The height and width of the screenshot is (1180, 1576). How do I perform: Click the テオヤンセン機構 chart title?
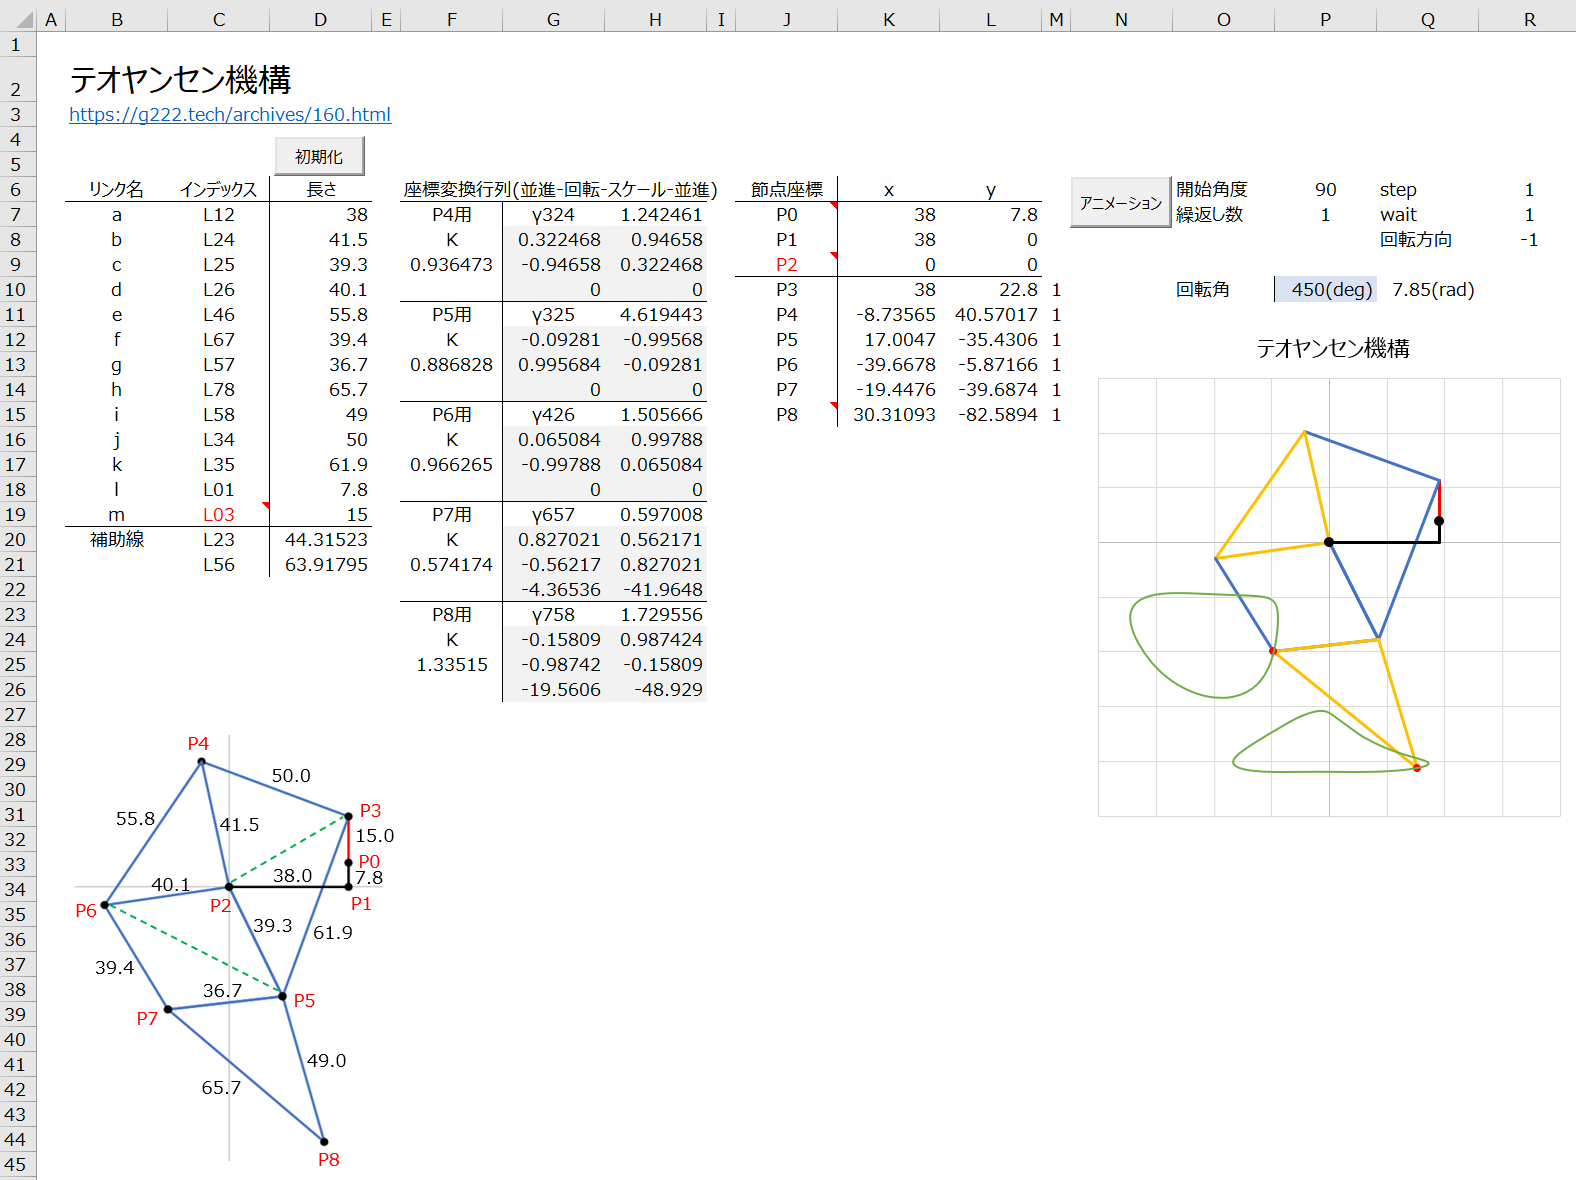[x=1332, y=349]
